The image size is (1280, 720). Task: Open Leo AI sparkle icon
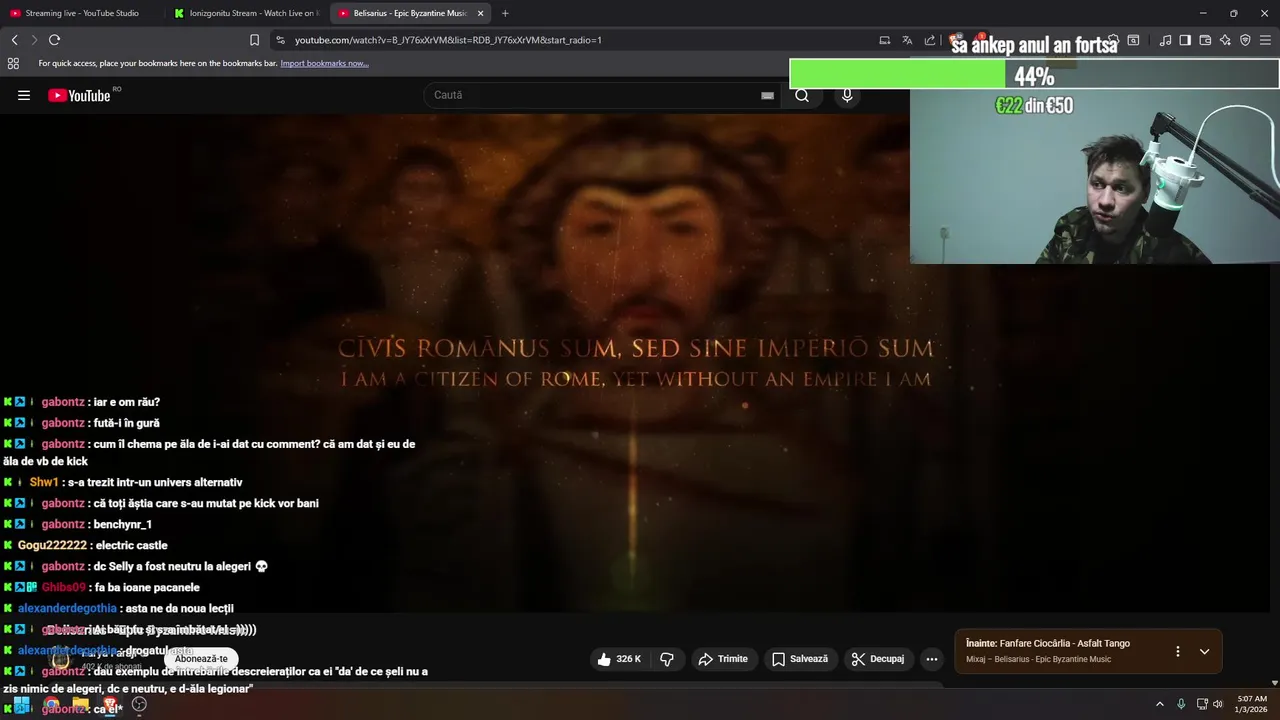click(x=1225, y=40)
